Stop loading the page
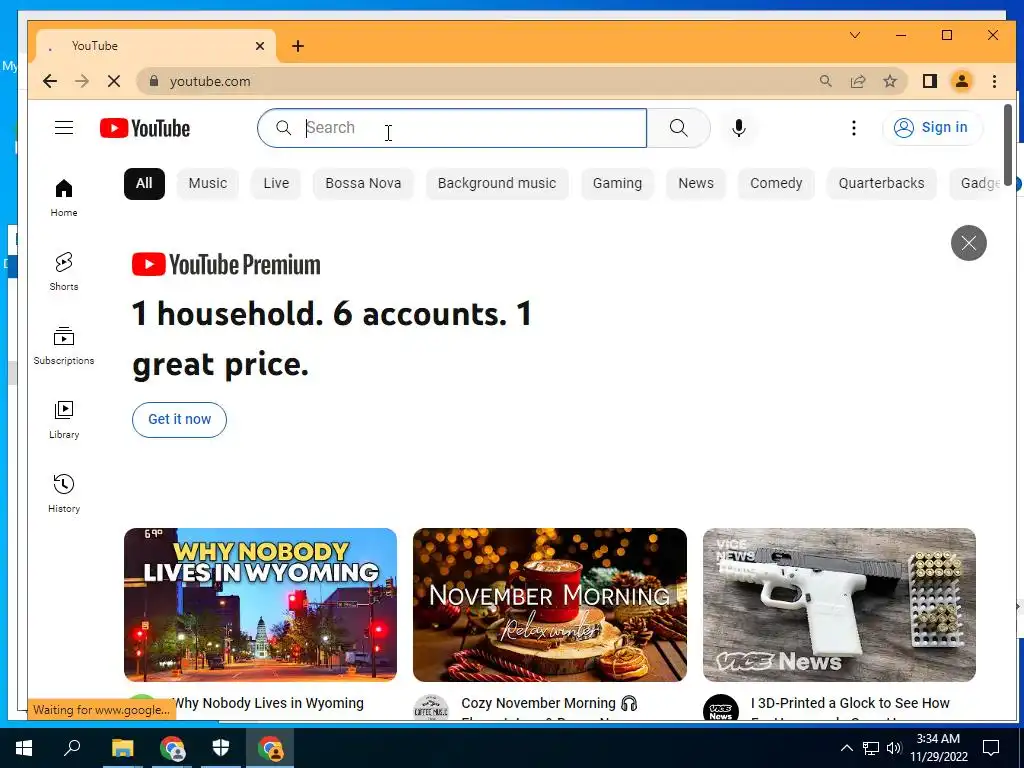 click(x=114, y=81)
